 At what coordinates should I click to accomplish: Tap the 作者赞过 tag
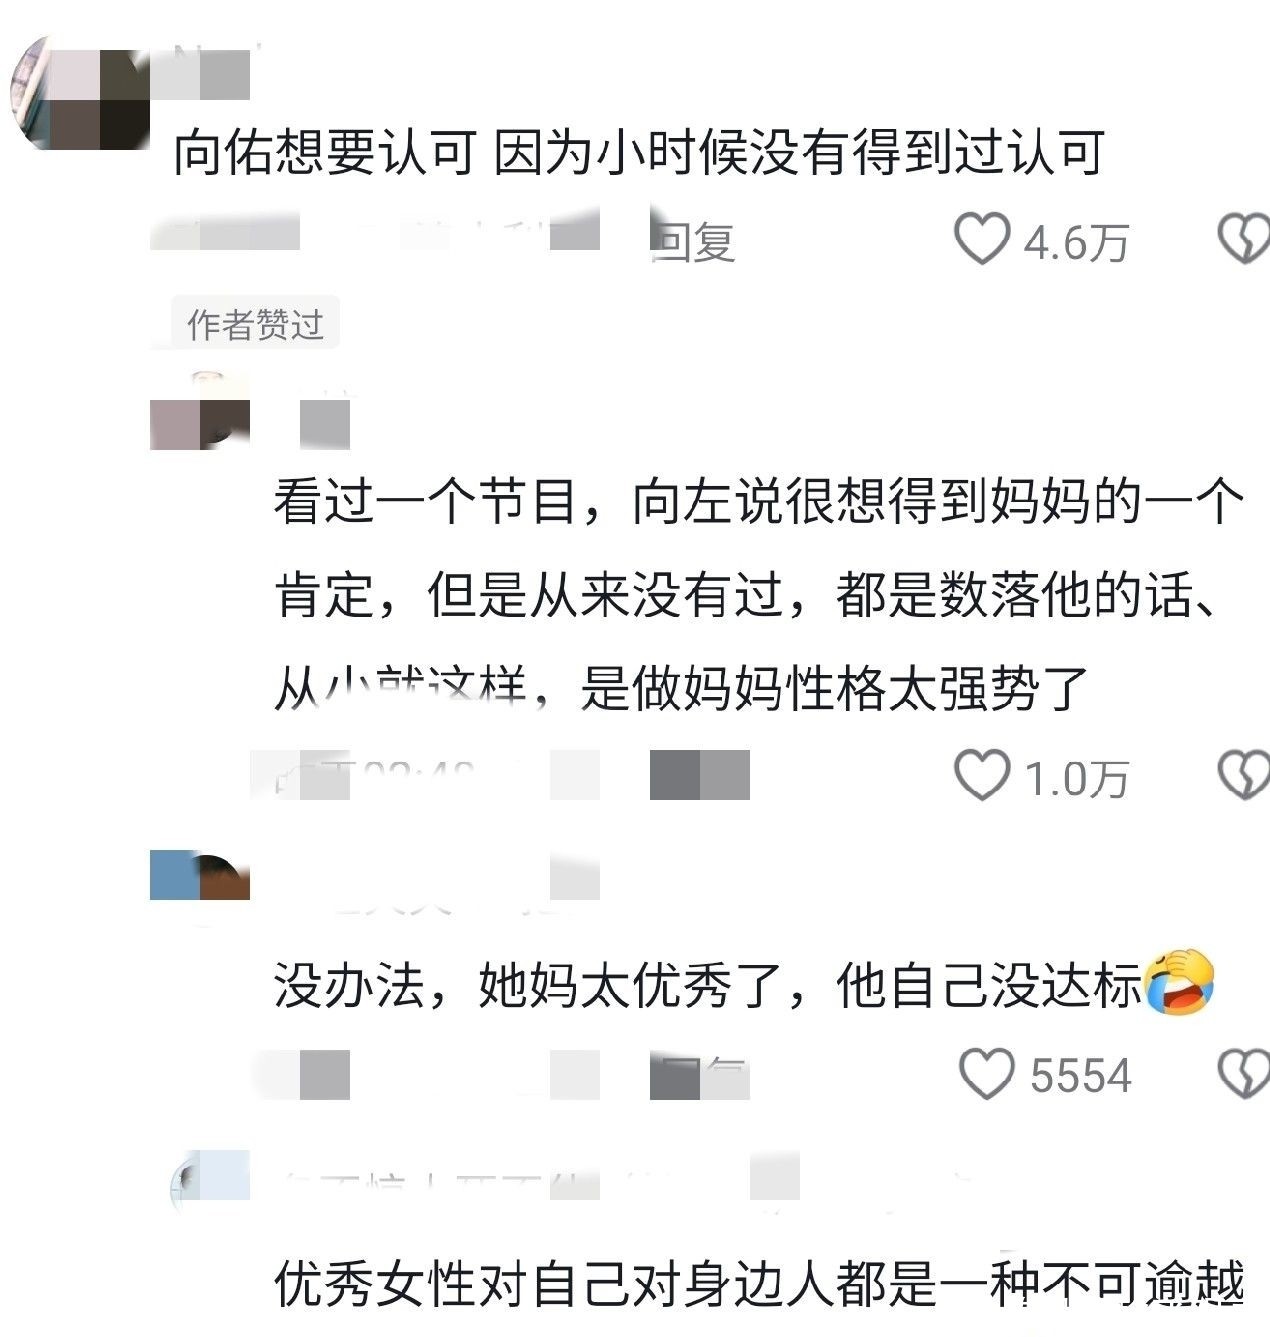[256, 323]
